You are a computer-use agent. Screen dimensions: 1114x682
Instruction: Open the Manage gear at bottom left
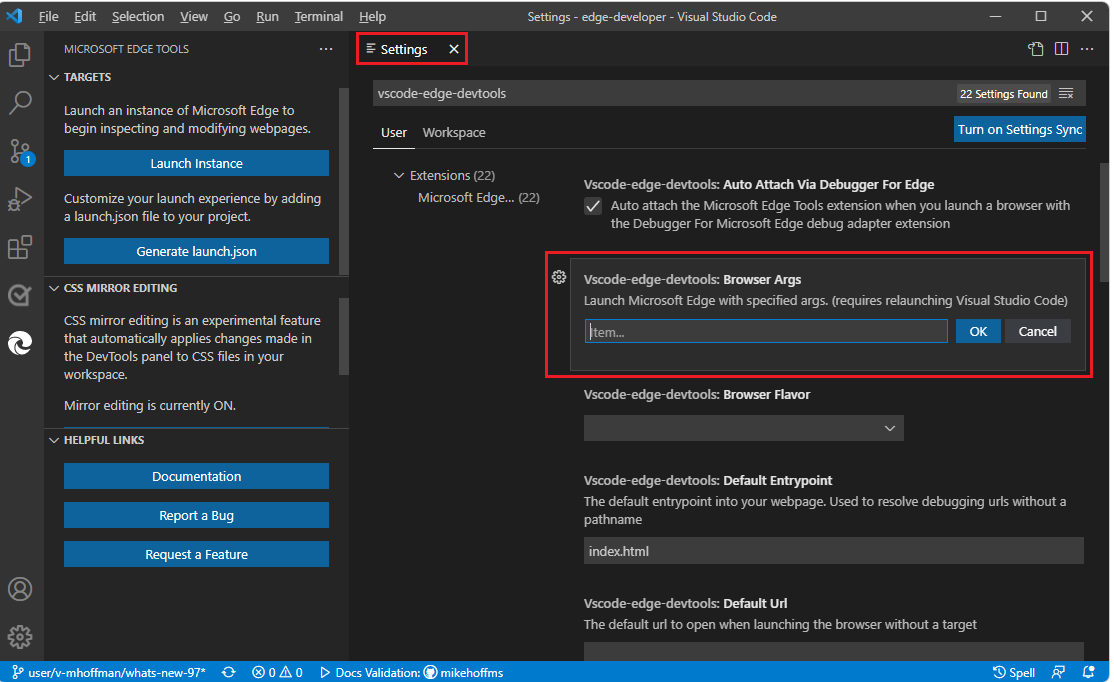pyautogui.click(x=21, y=637)
